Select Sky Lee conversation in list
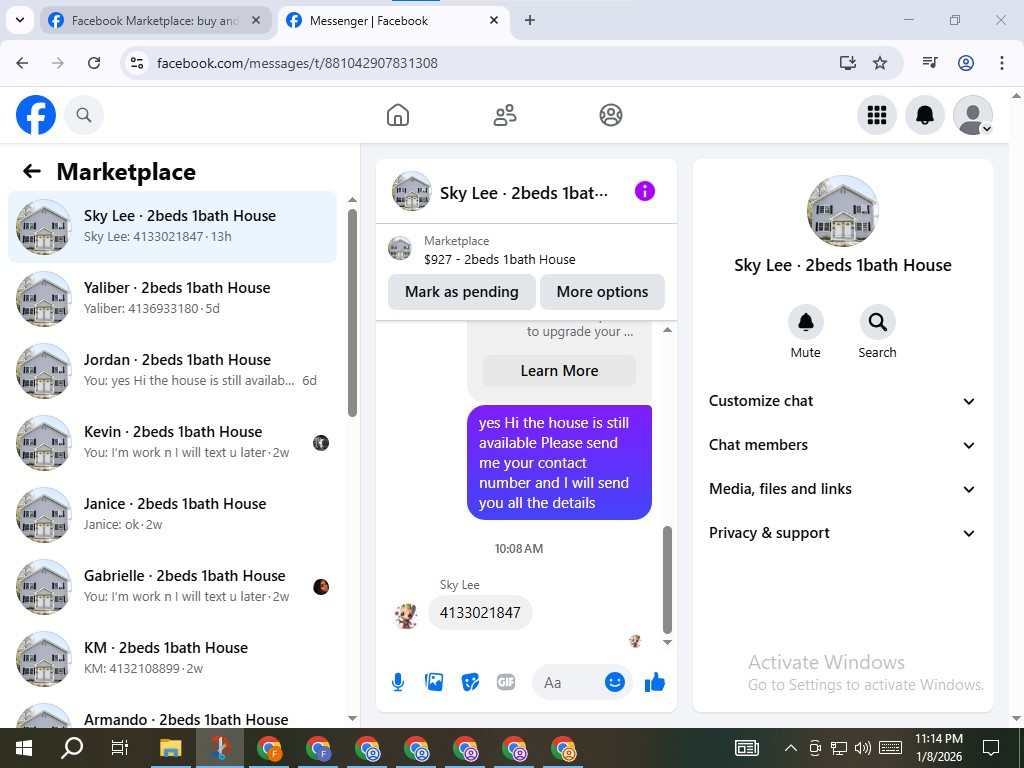Viewport: 1024px width, 768px height. (x=172, y=227)
